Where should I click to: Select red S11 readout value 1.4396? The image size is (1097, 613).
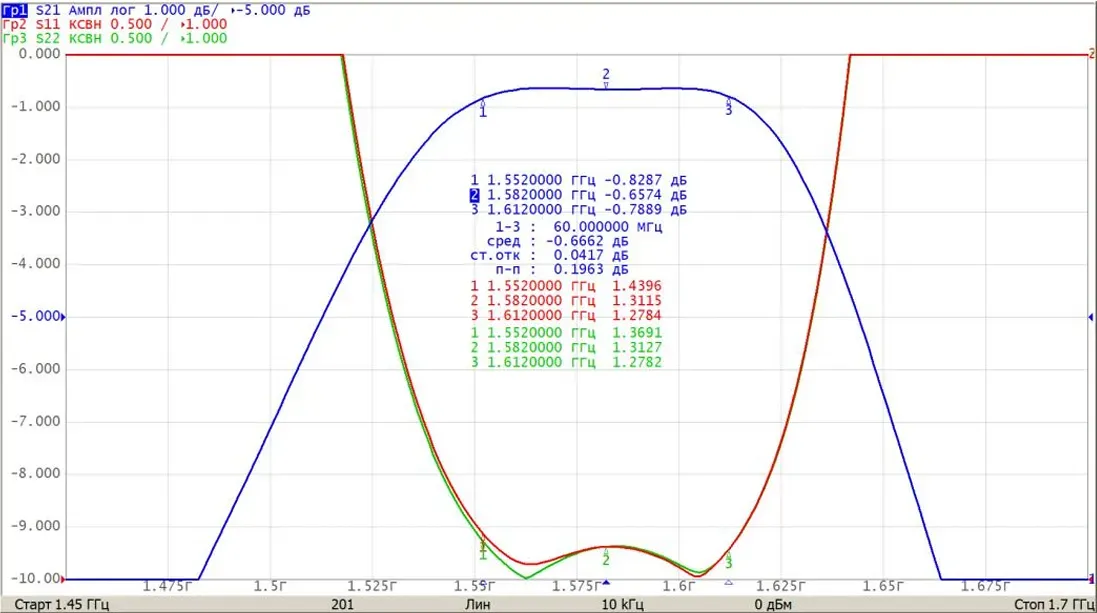[x=637, y=286]
